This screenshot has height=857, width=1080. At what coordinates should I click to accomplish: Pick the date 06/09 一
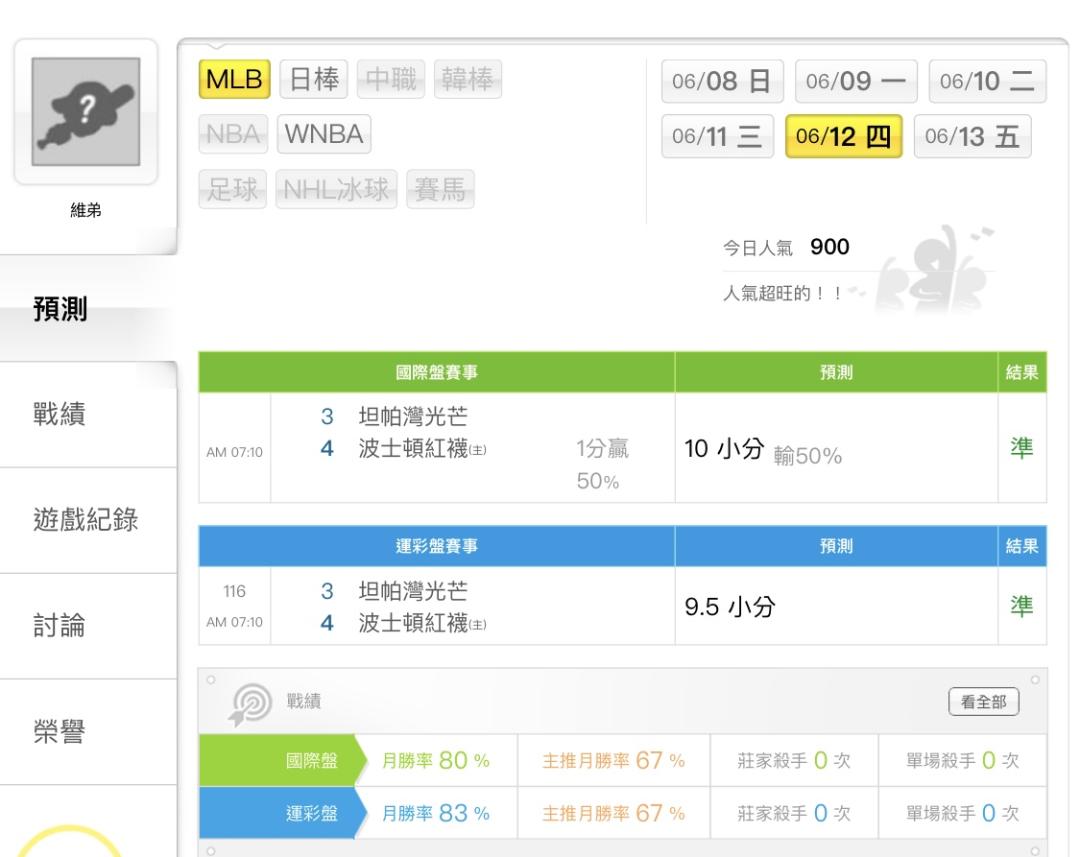click(x=856, y=81)
